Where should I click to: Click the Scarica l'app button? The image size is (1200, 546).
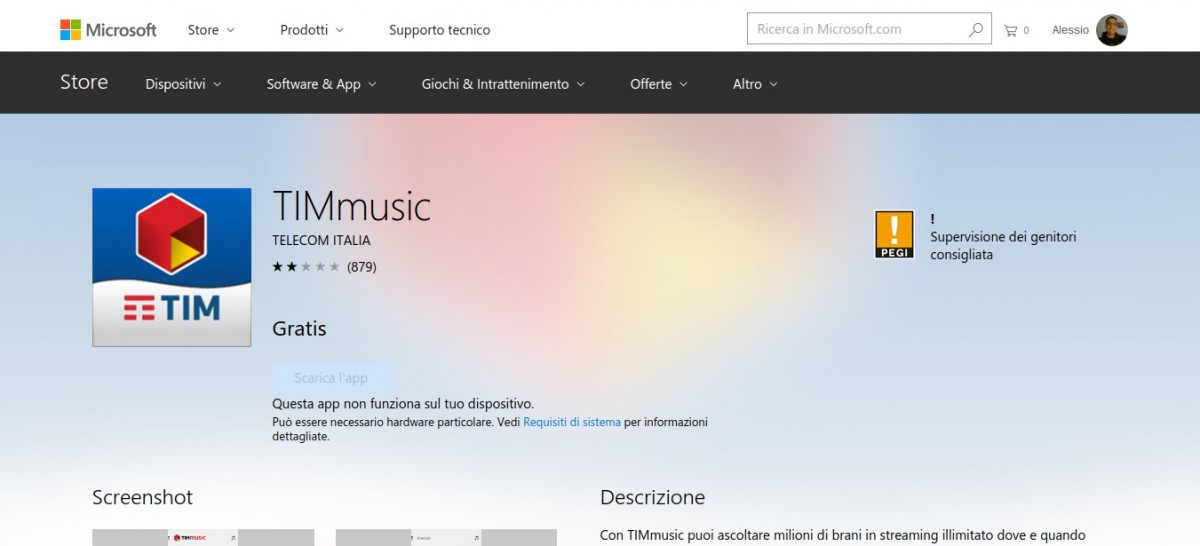point(331,378)
